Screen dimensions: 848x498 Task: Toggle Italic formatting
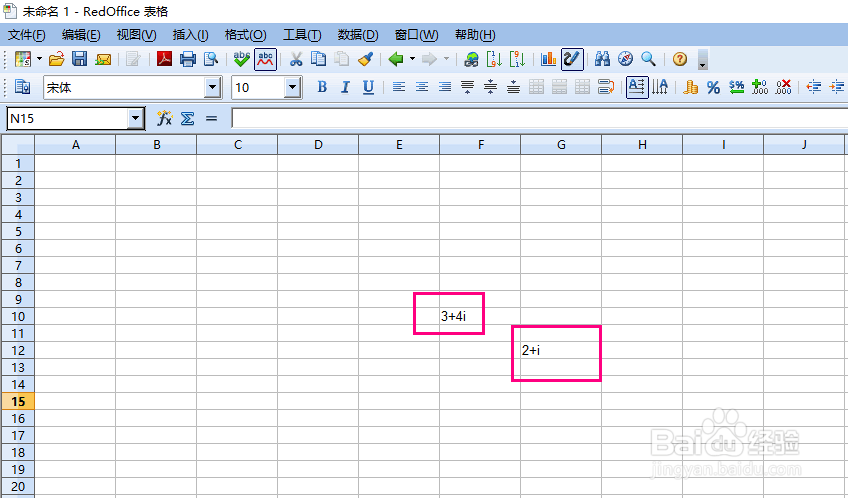[x=345, y=87]
